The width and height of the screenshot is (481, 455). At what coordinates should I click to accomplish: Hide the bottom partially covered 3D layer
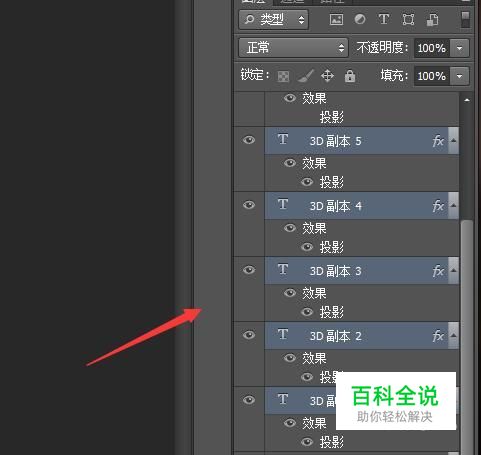[x=249, y=400]
